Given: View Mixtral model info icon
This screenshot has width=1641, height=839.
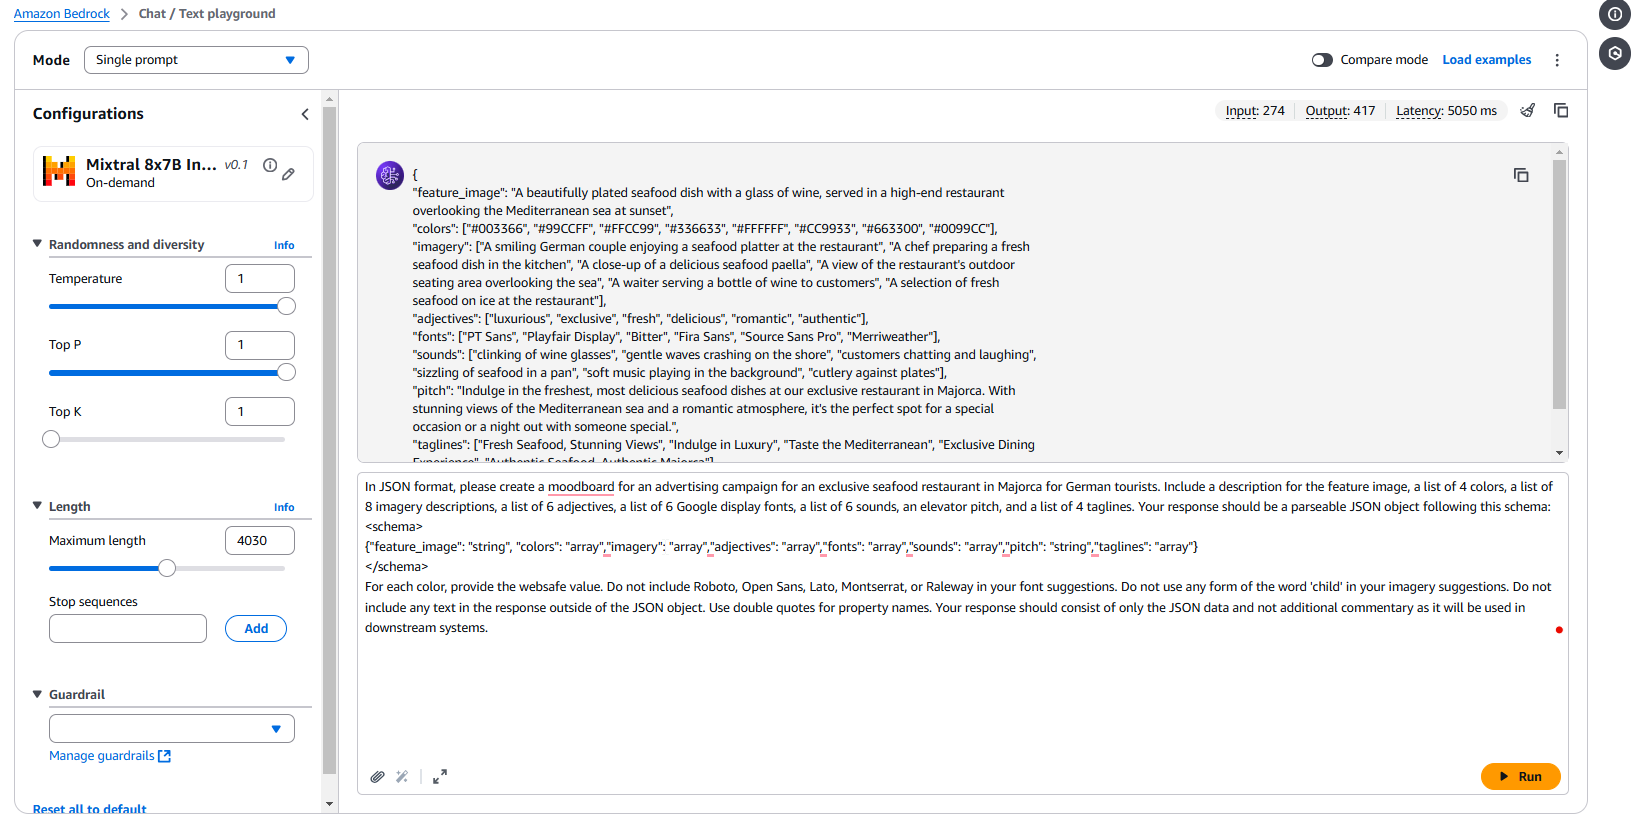Looking at the screenshot, I should click(x=270, y=166).
